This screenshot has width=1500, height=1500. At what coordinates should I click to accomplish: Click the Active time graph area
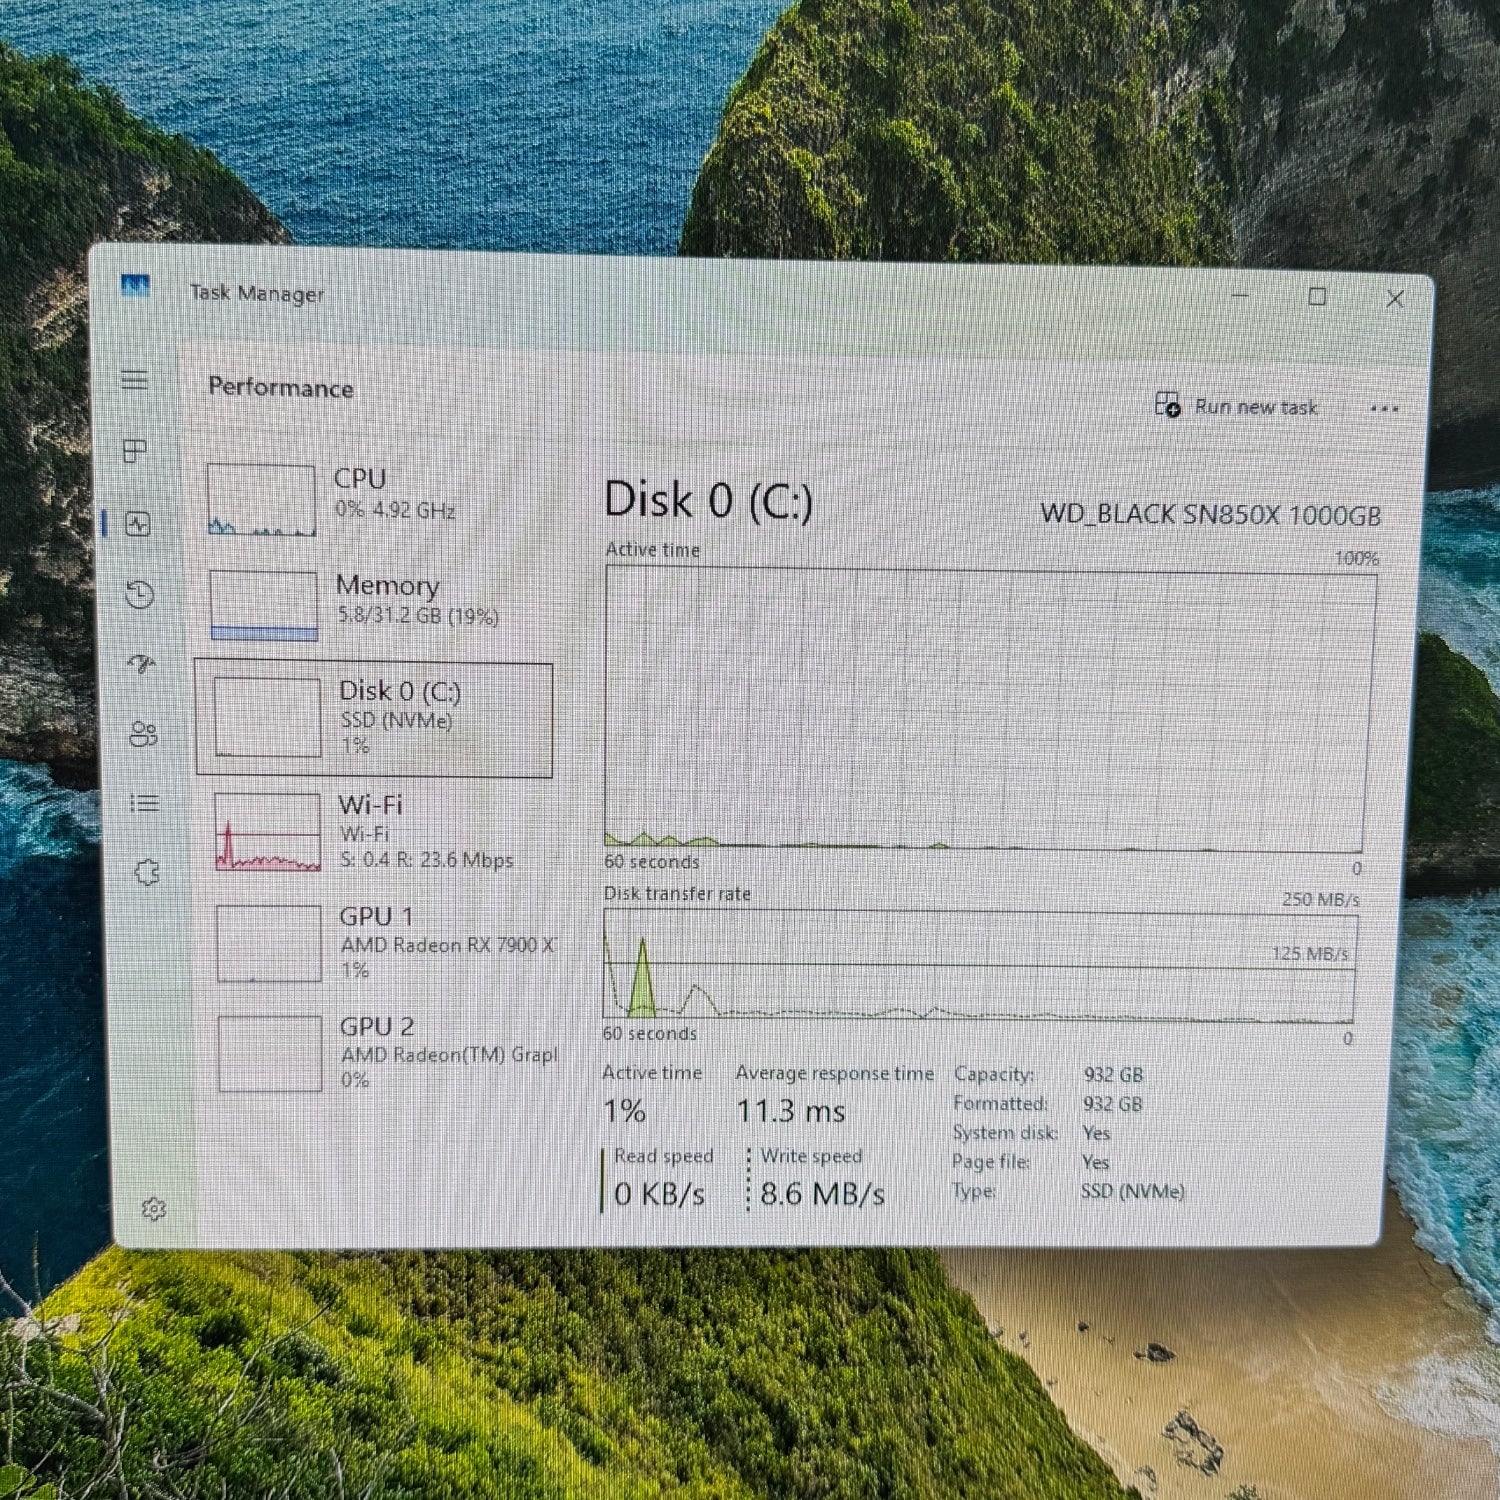(x=988, y=710)
